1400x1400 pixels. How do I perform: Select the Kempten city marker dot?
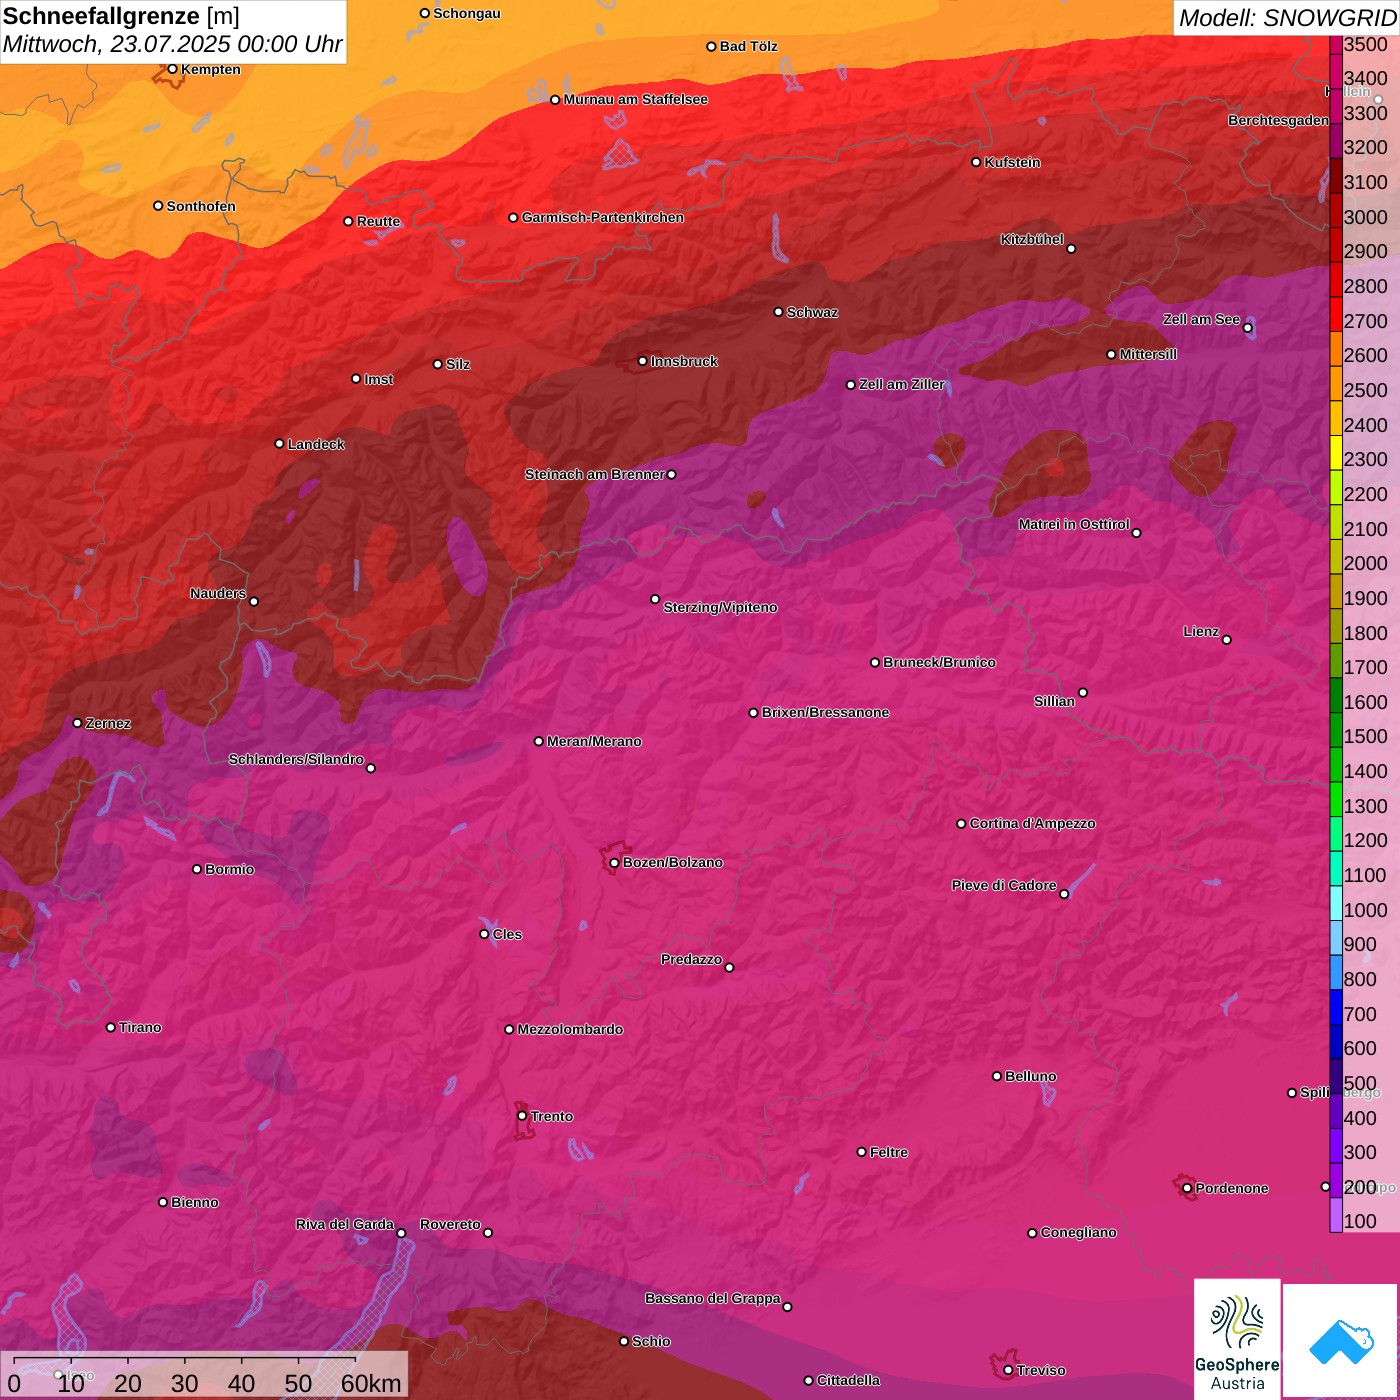[172, 69]
